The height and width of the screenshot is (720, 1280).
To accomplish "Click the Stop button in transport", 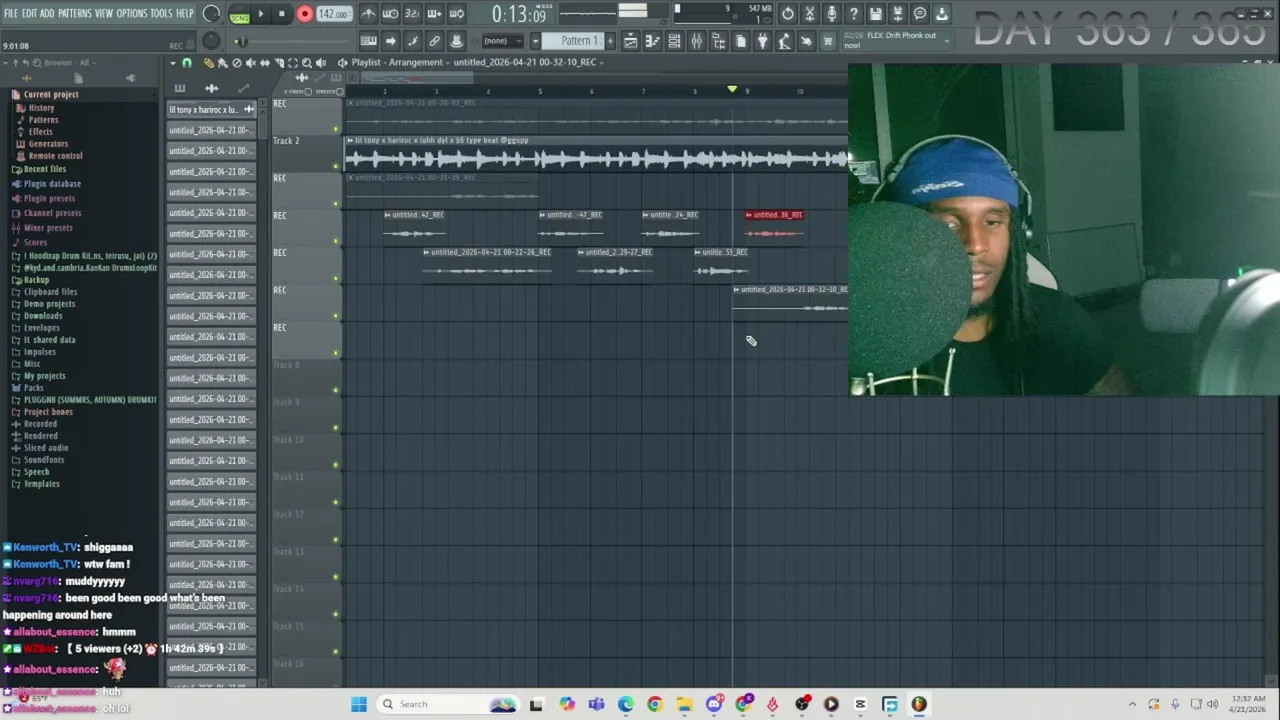I will tap(282, 14).
